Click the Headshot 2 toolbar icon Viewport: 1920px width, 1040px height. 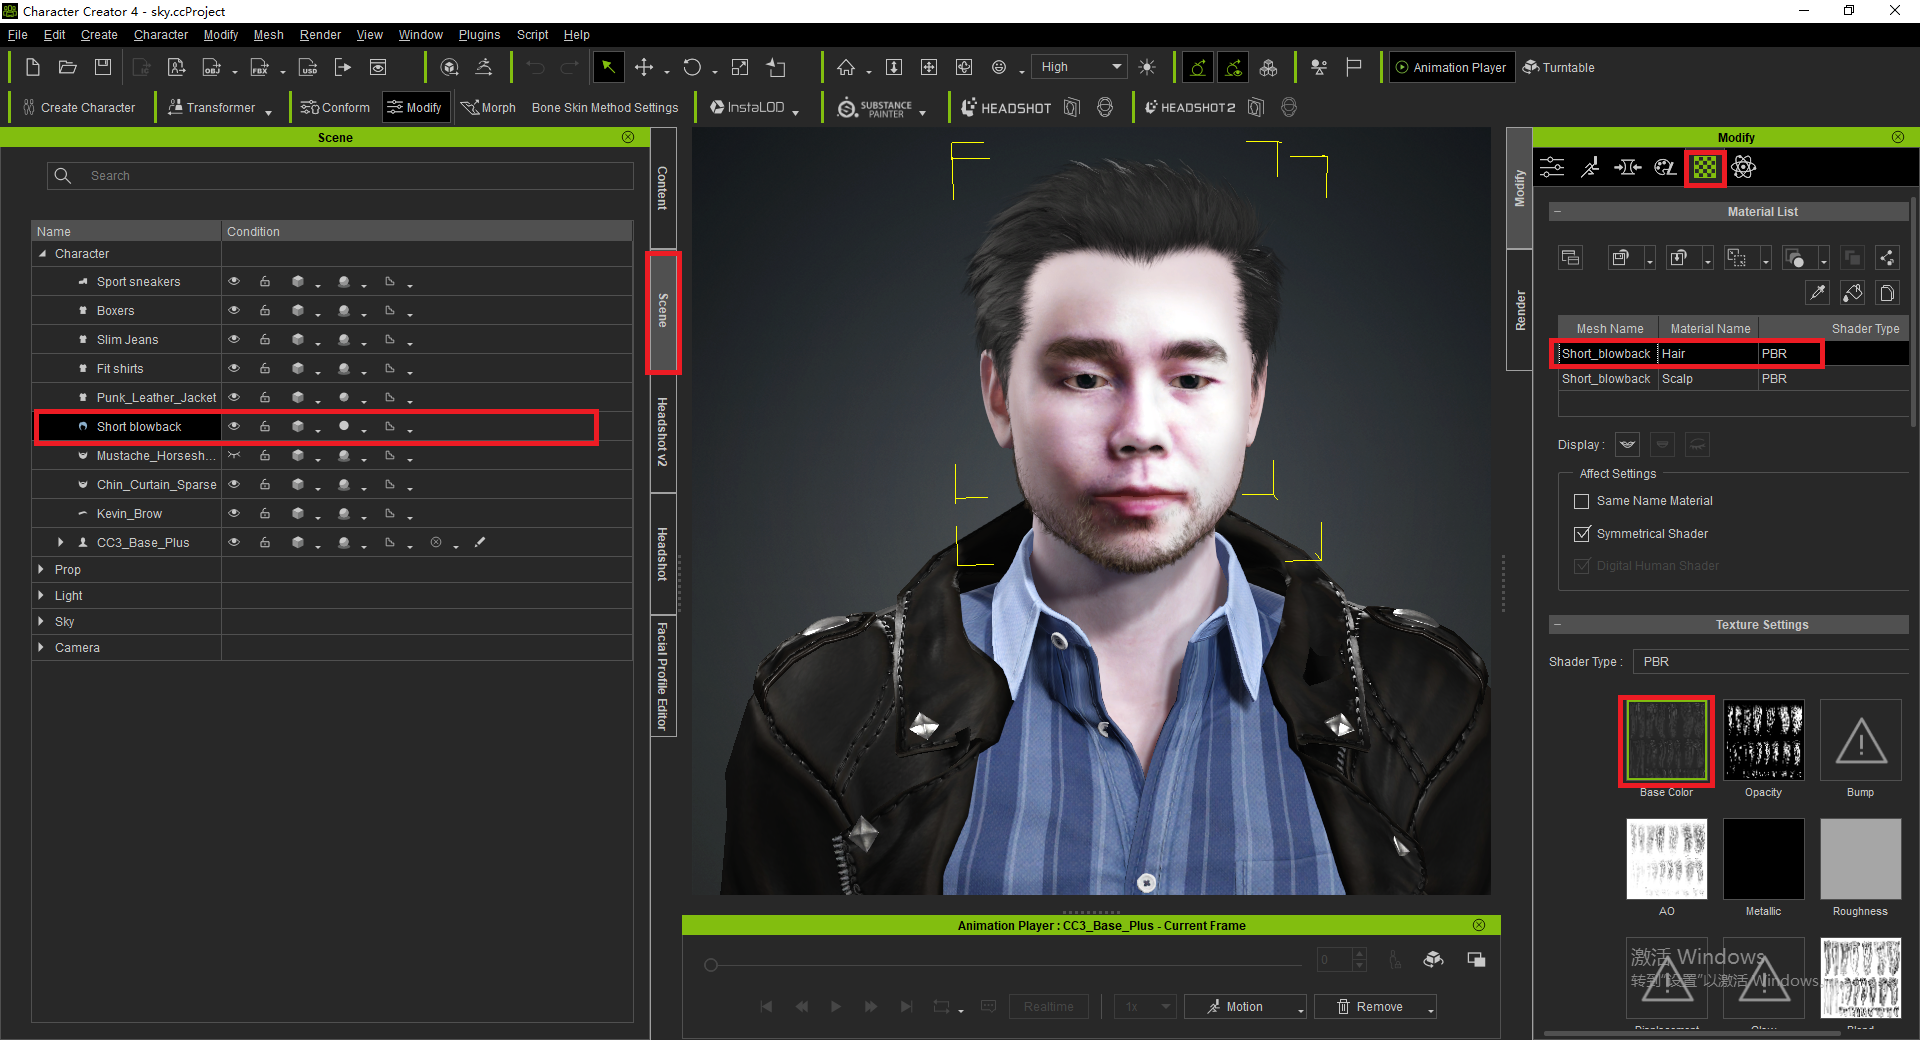[1190, 108]
